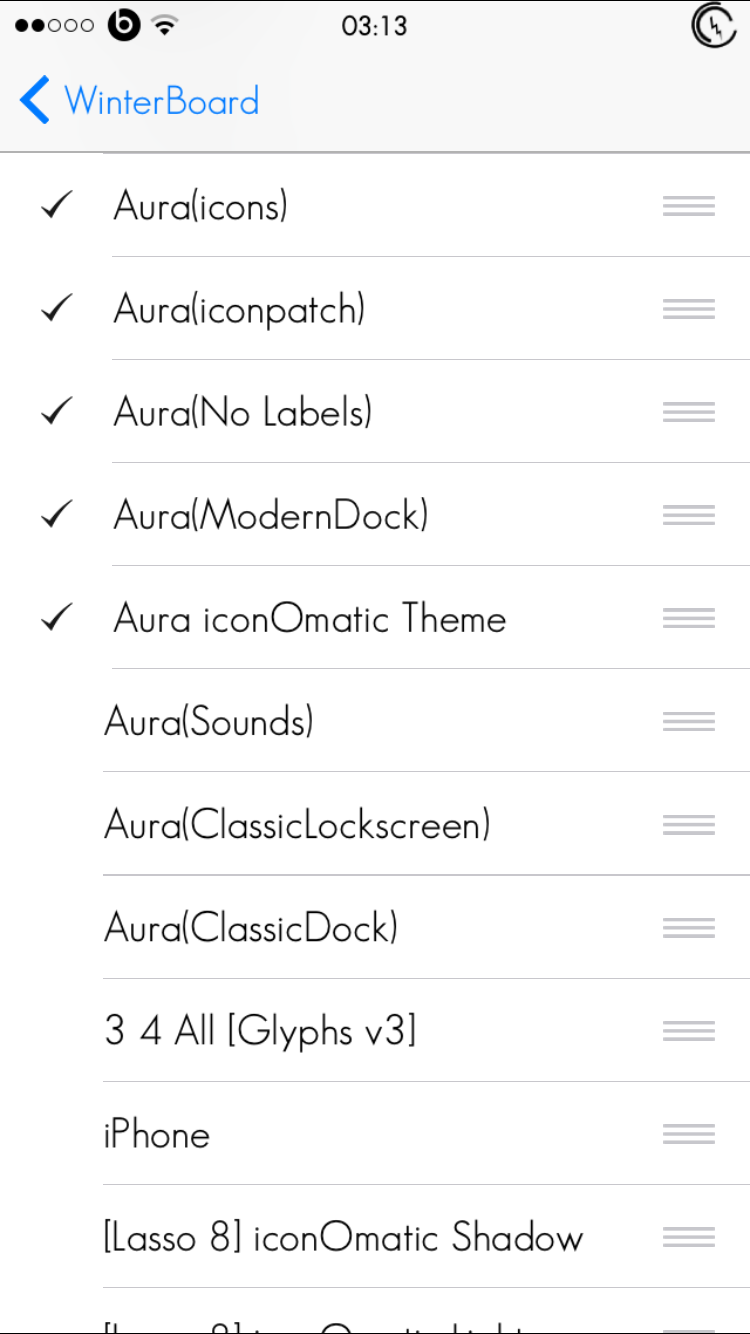Uncheck the Aura(iconpatch) theme checkmark
Screen dimensions: 750x1334
[x=57, y=309]
